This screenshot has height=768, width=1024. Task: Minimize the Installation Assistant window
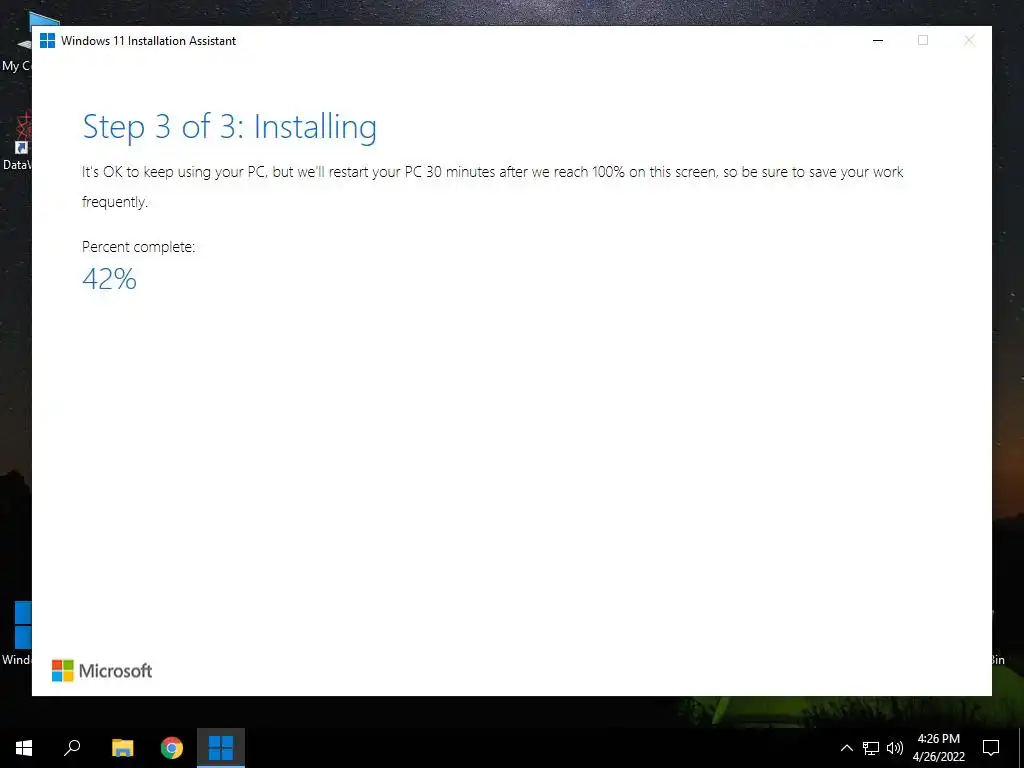(x=878, y=40)
